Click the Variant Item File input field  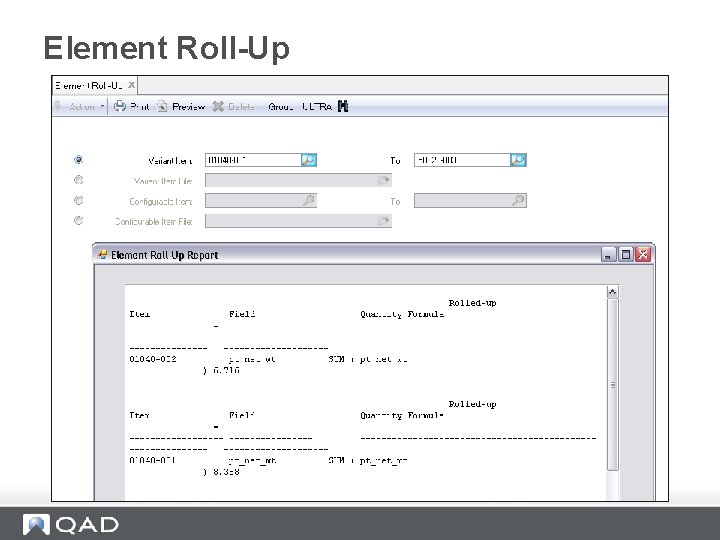point(291,180)
